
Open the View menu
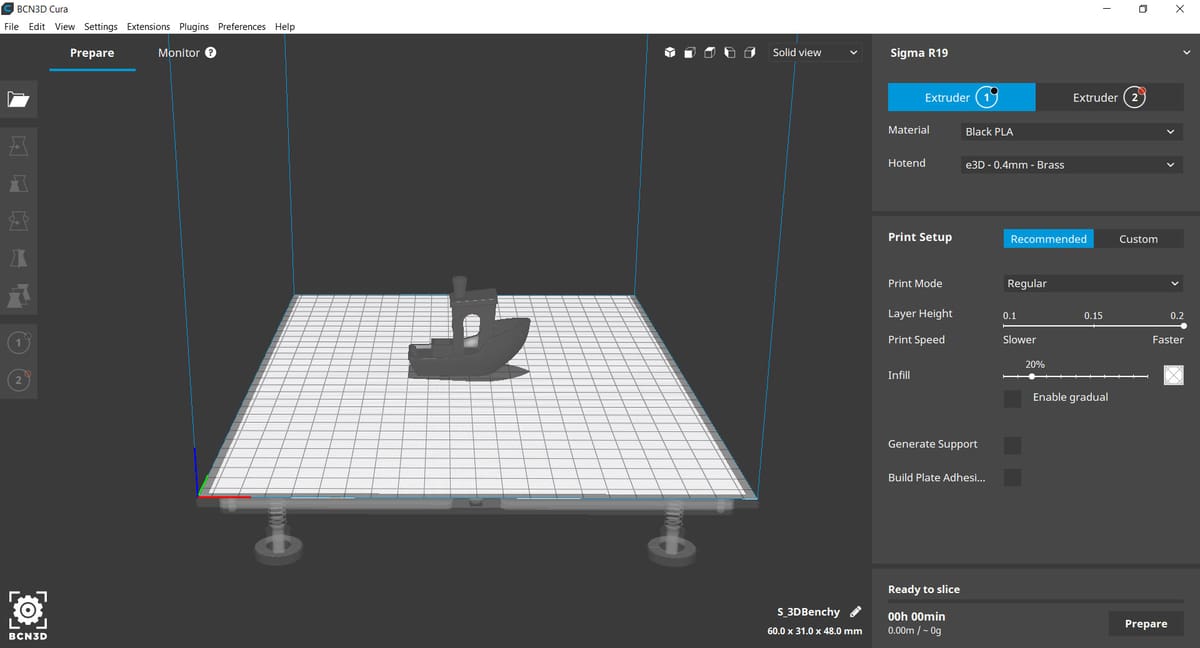(65, 27)
